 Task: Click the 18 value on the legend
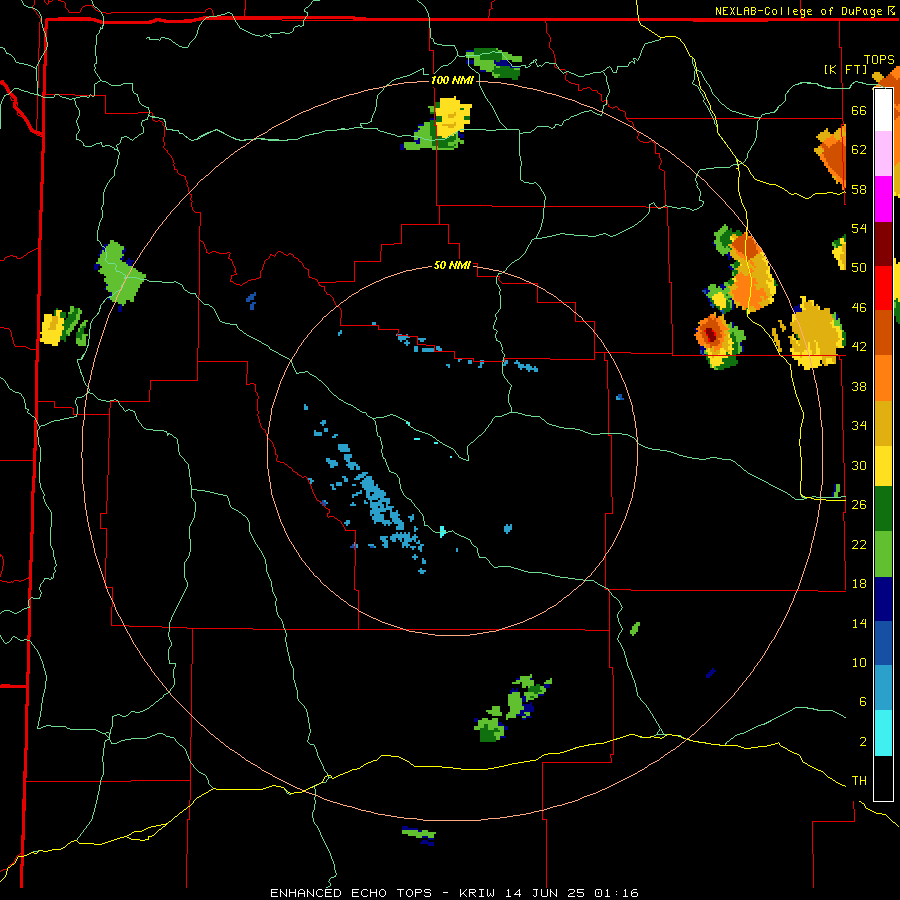[x=859, y=584]
